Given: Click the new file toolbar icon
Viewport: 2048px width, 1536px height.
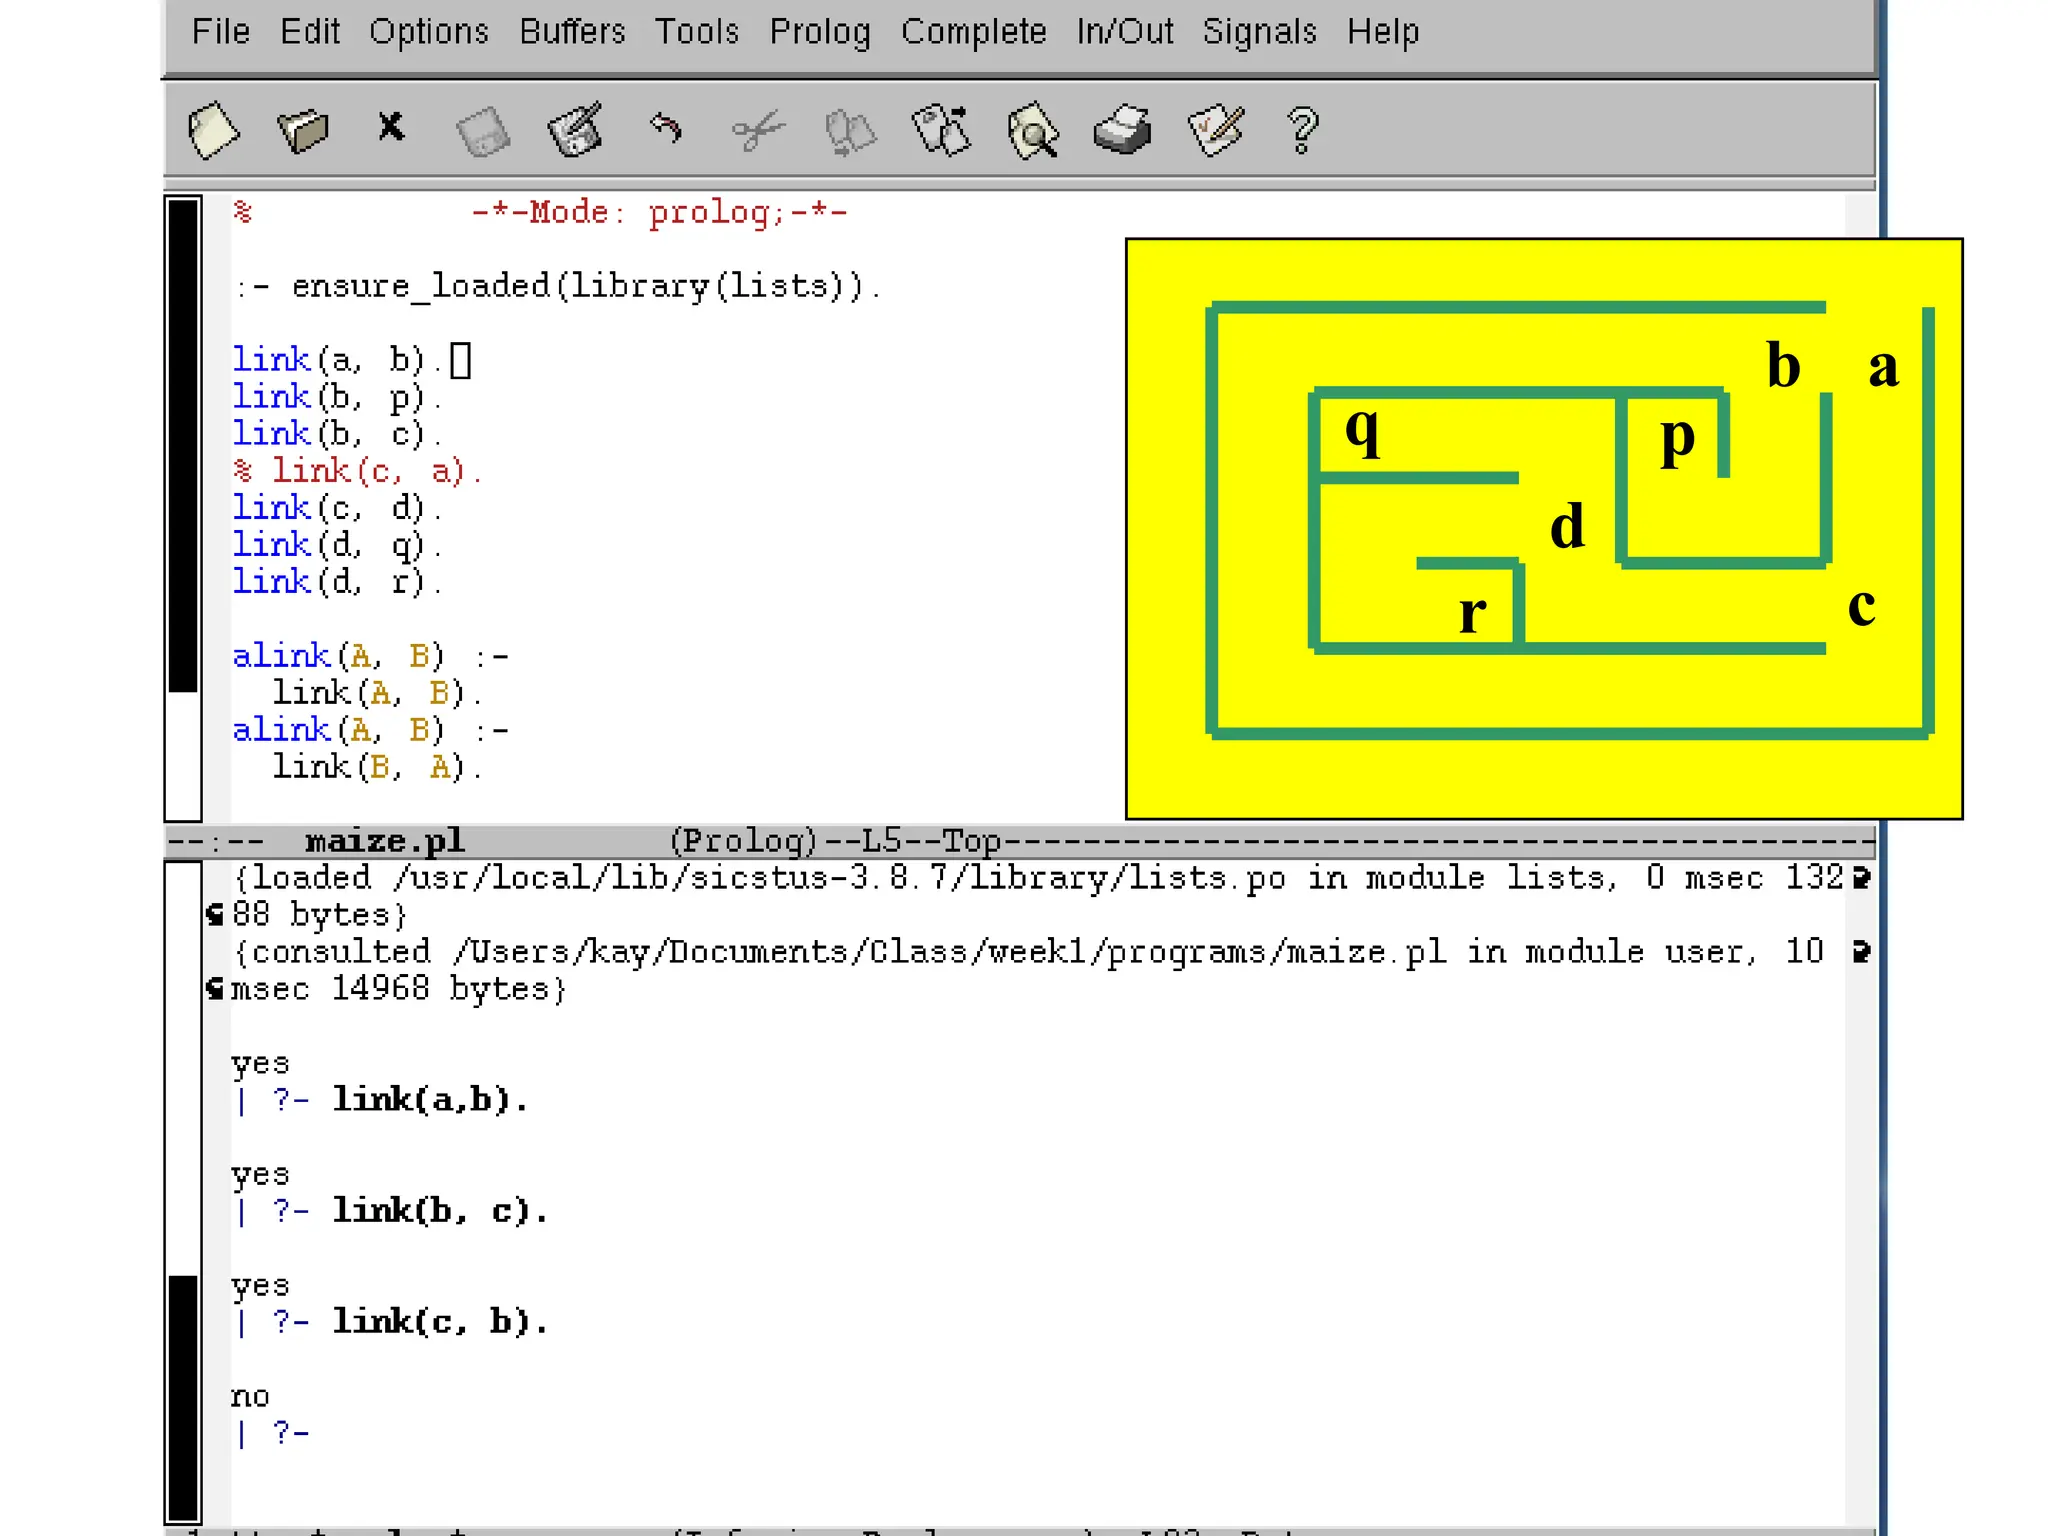Looking at the screenshot, I should pyautogui.click(x=213, y=131).
